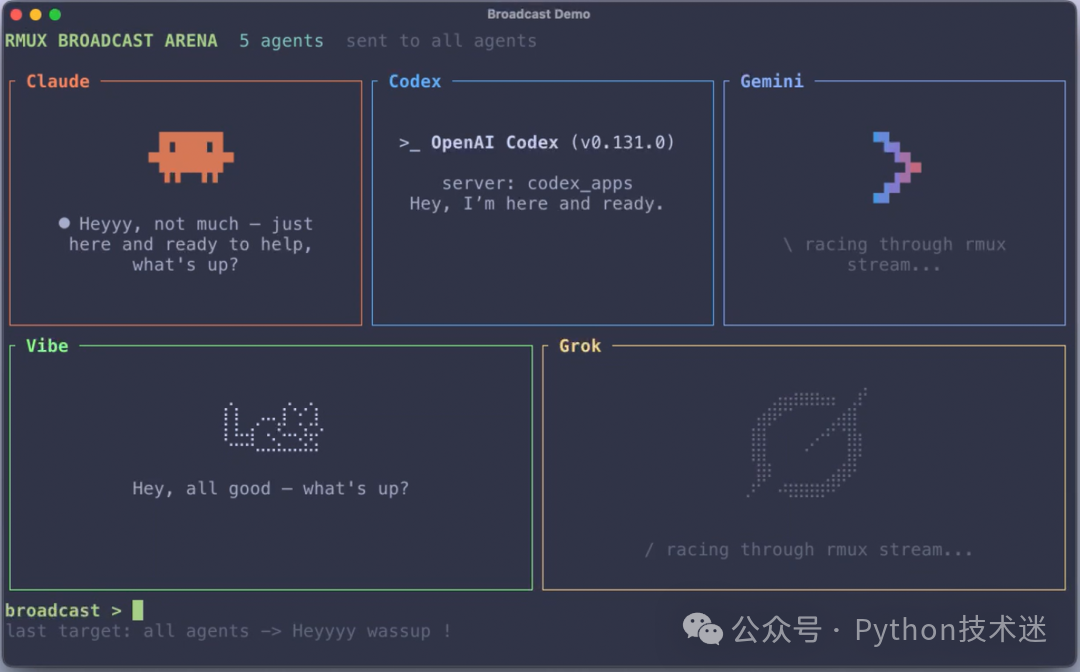Select the Vibe pane title
The height and width of the screenshot is (672, 1080).
pyautogui.click(x=47, y=346)
